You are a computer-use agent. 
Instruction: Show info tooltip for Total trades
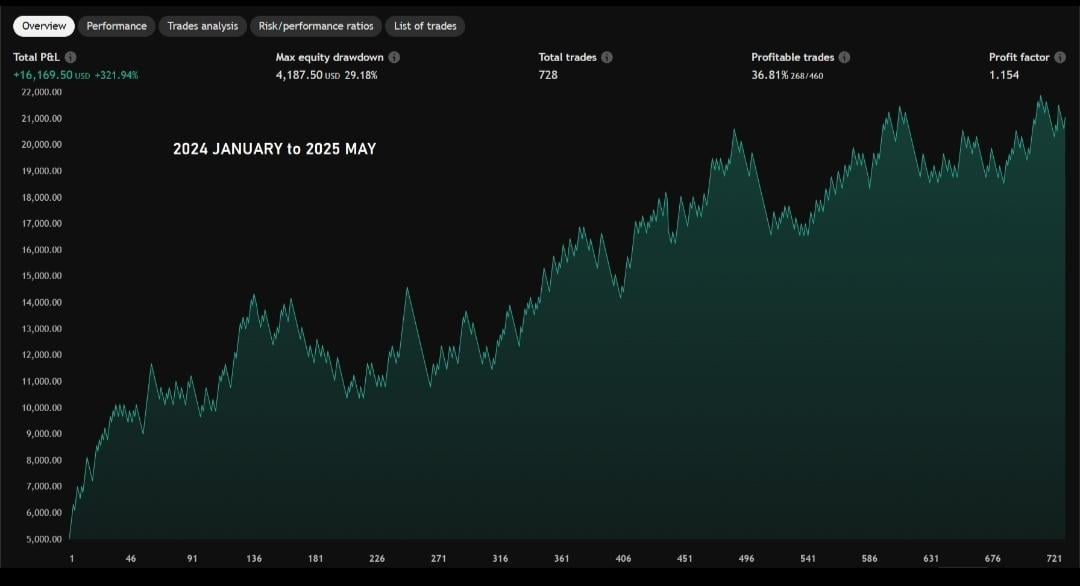coord(607,58)
